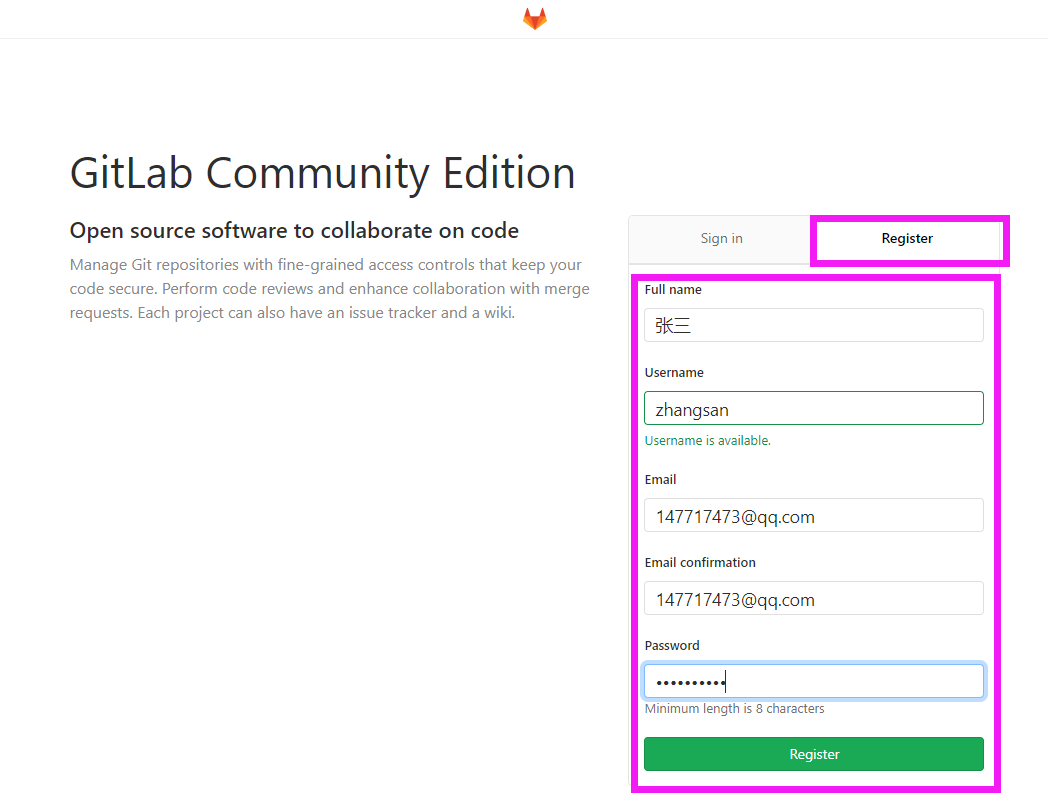Click the 'Manage Git repositories' description paragraph
Viewport: 1048px width, 808px height.
click(x=330, y=289)
